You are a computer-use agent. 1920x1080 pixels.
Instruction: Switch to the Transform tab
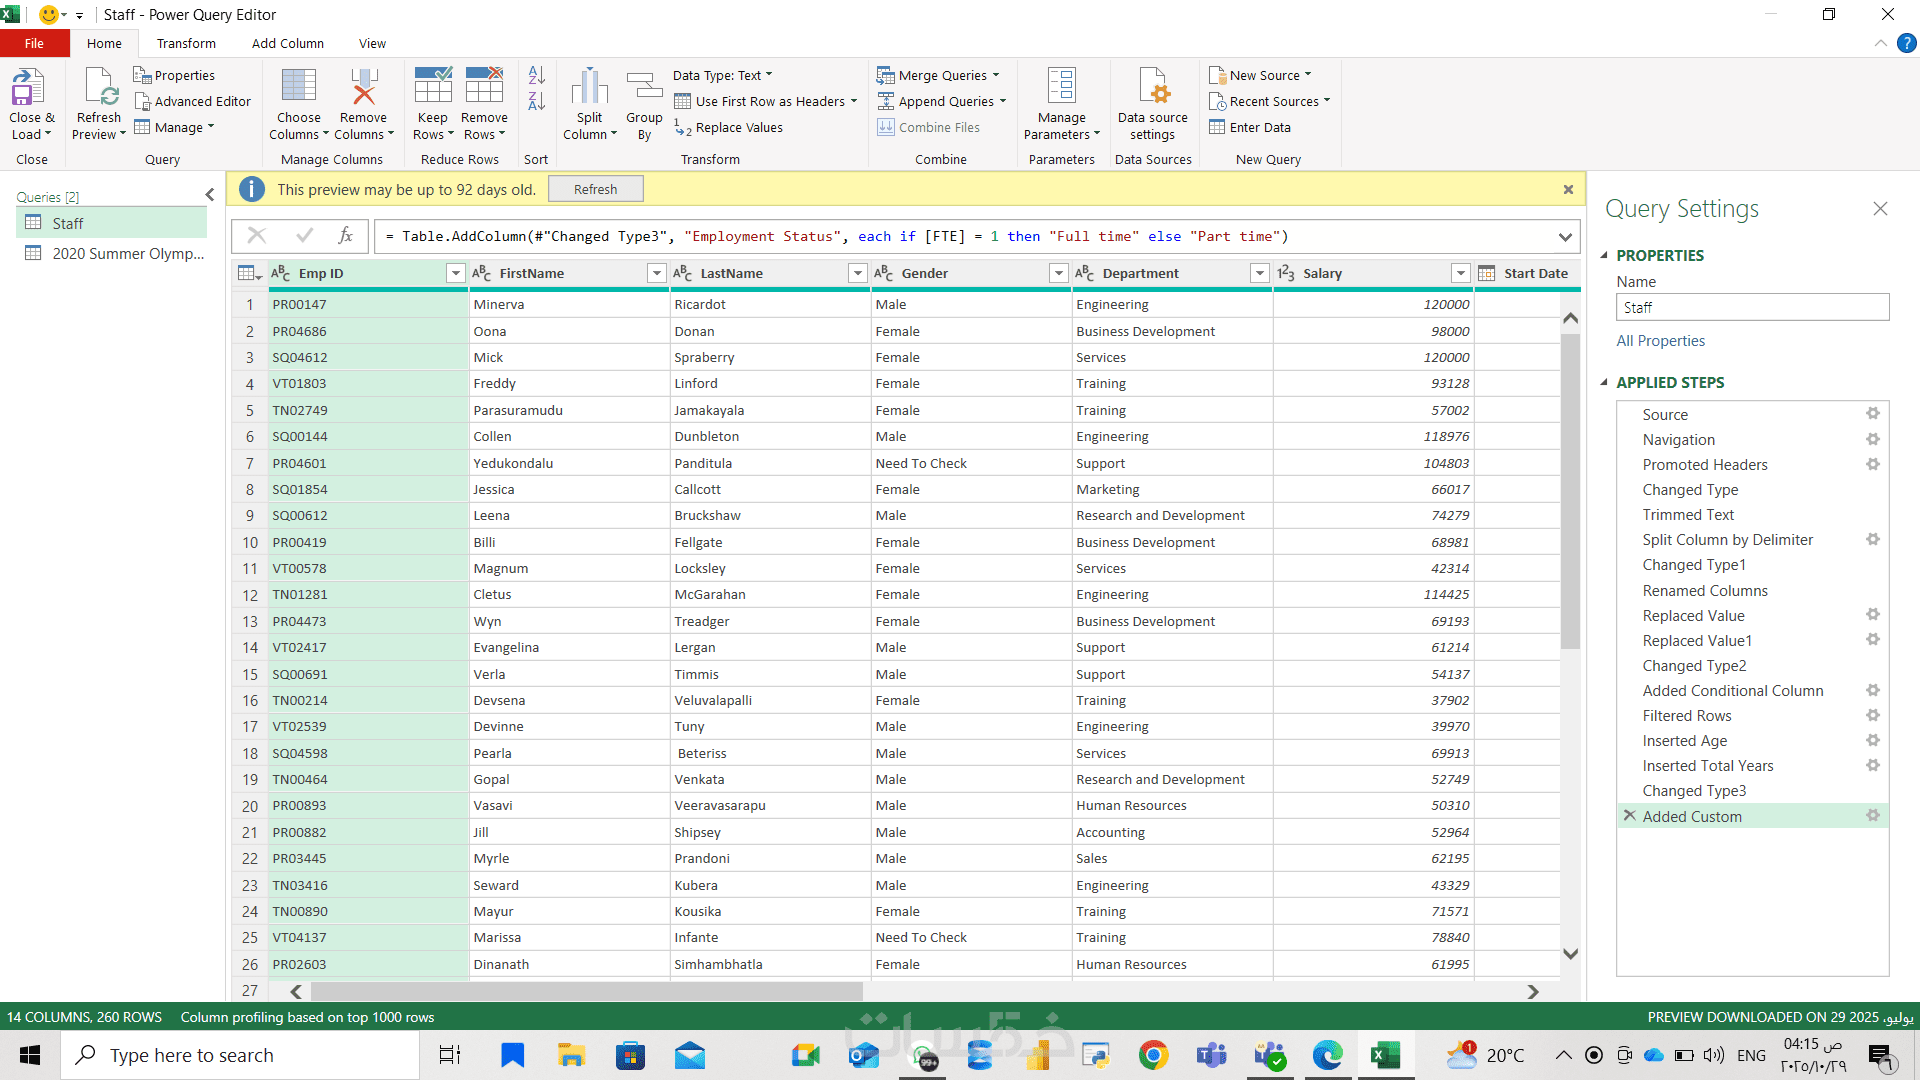pyautogui.click(x=186, y=43)
